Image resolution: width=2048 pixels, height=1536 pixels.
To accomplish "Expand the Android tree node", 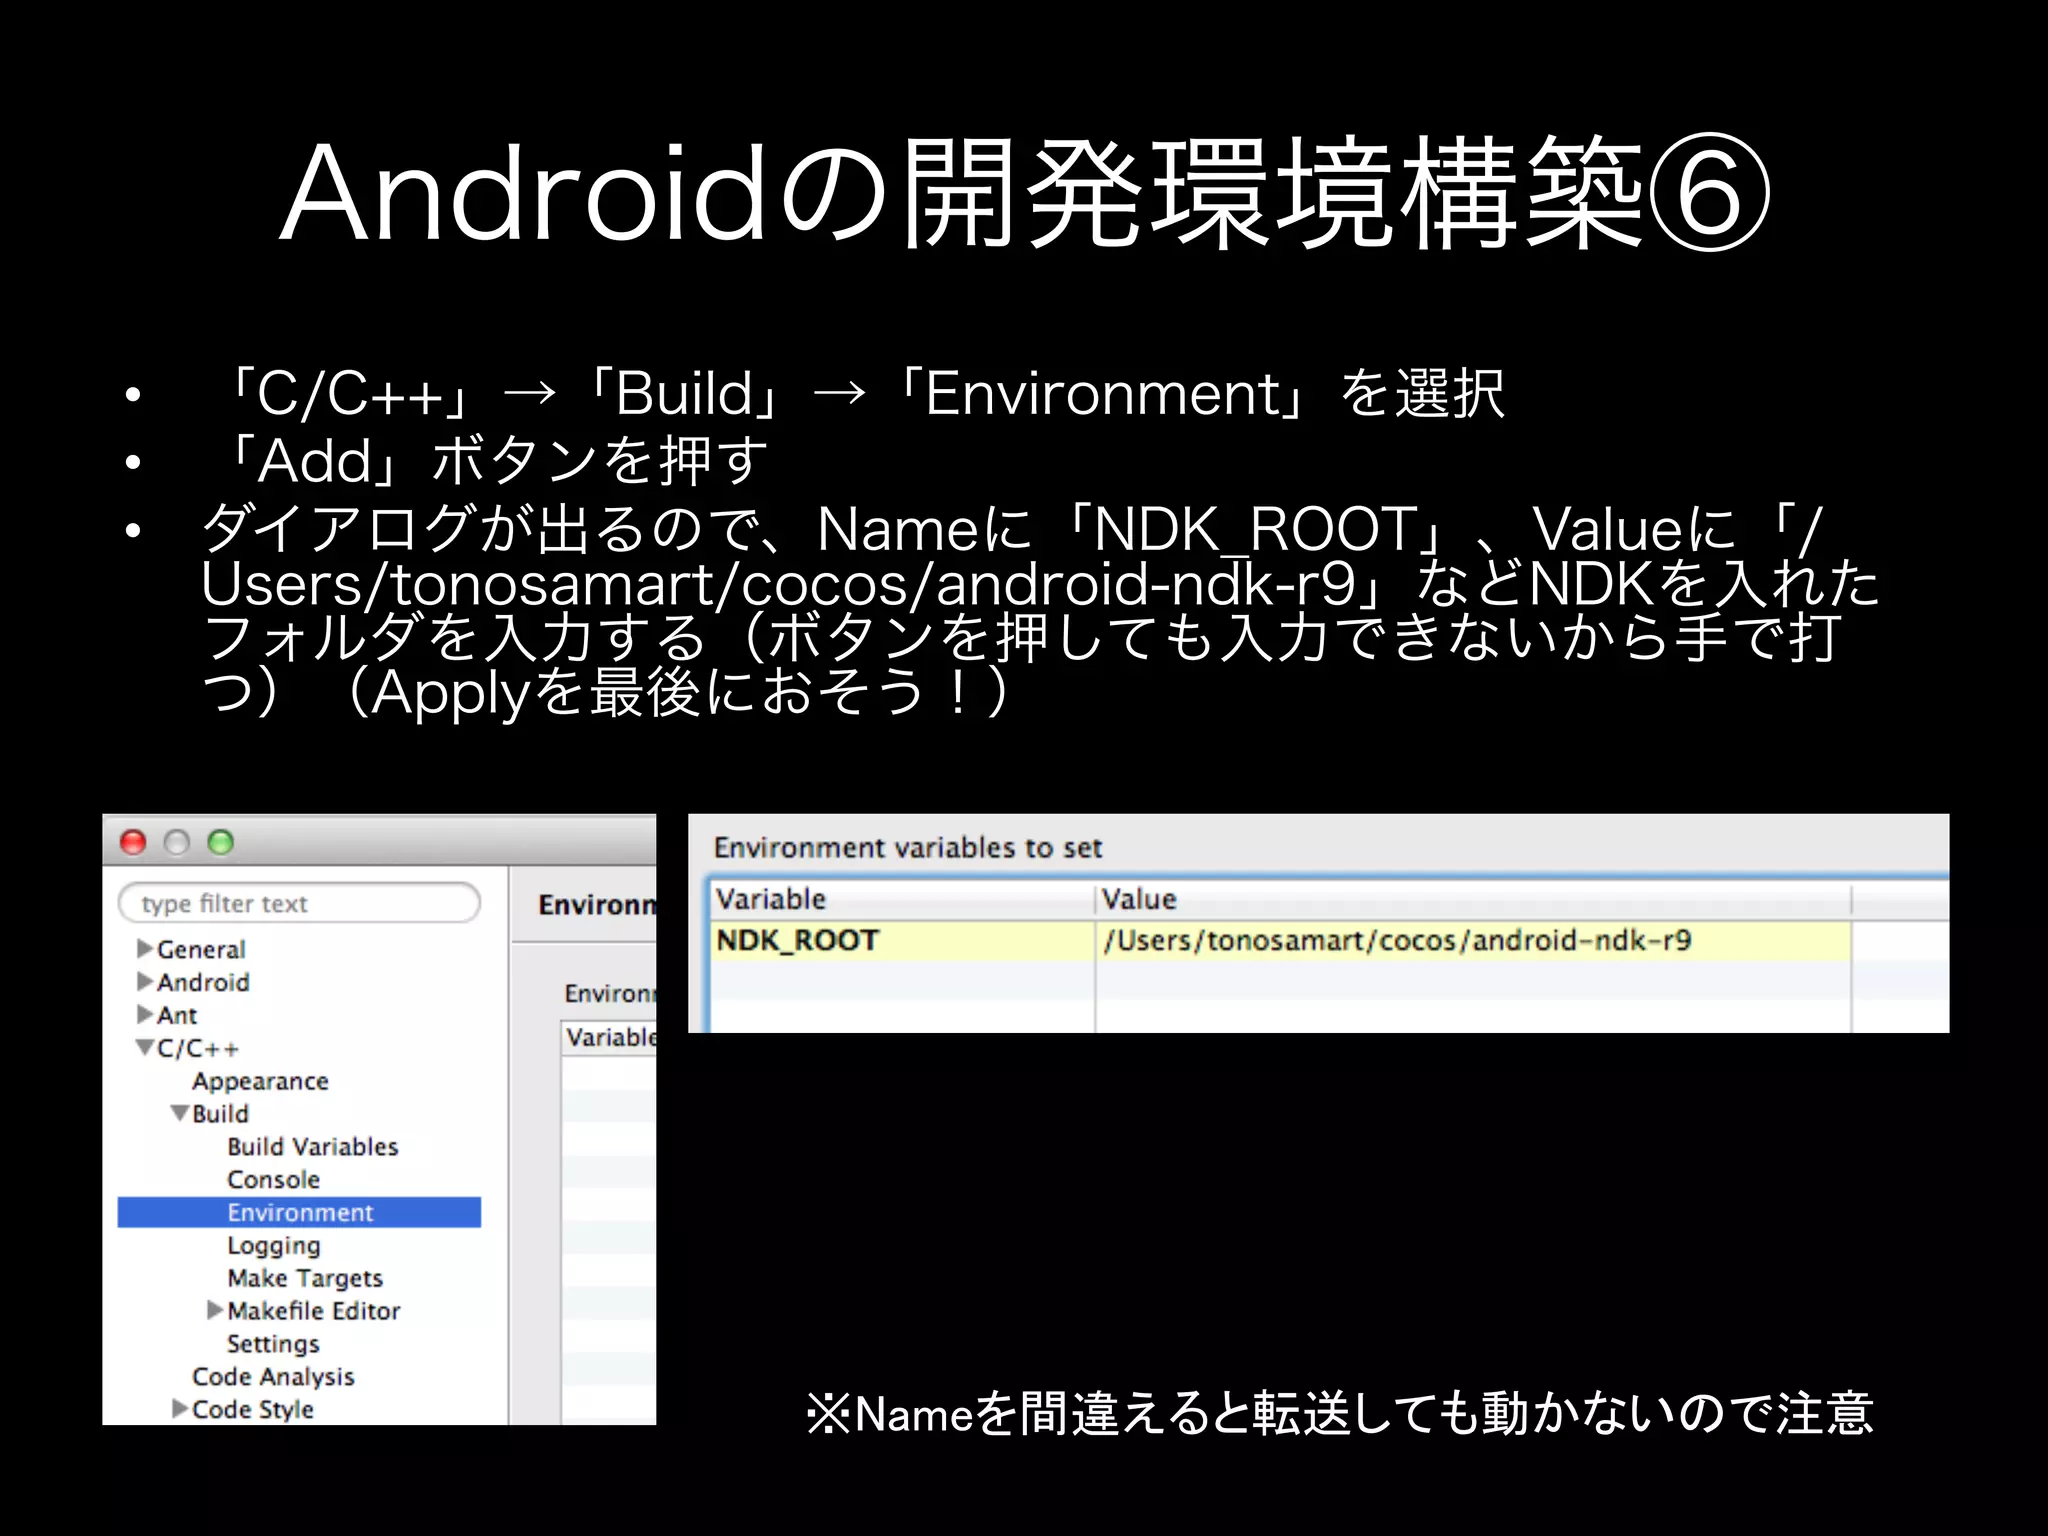I will point(145,981).
